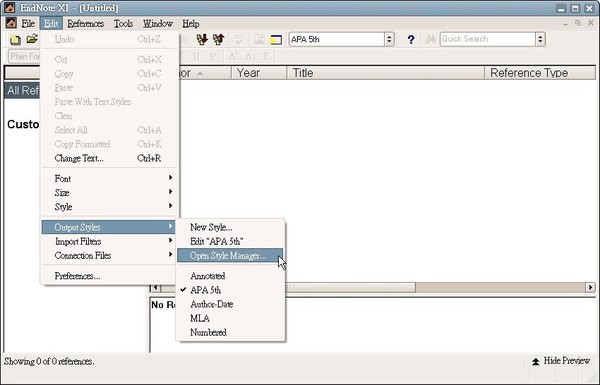Open Preferences... from the Edit menu

coord(109,276)
